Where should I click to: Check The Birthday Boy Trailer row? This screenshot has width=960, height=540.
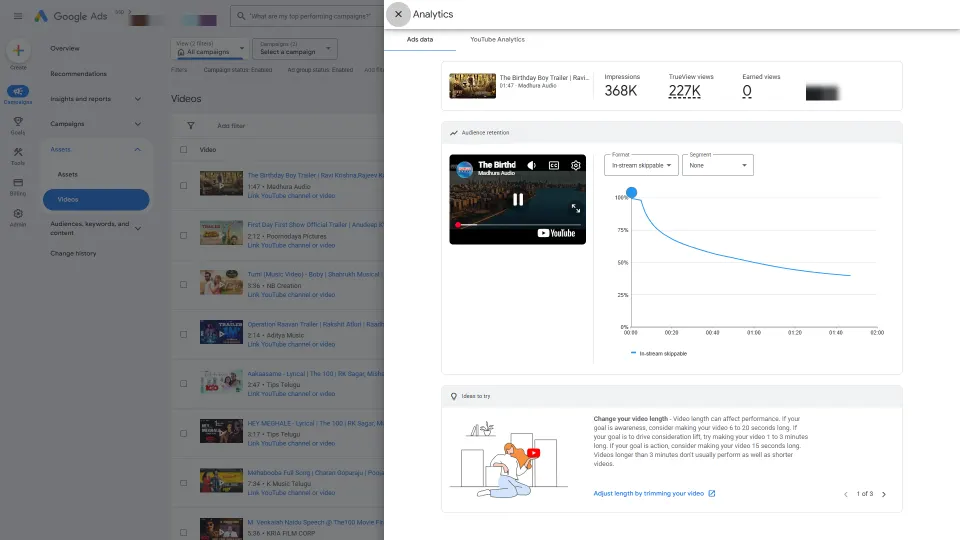click(183, 186)
